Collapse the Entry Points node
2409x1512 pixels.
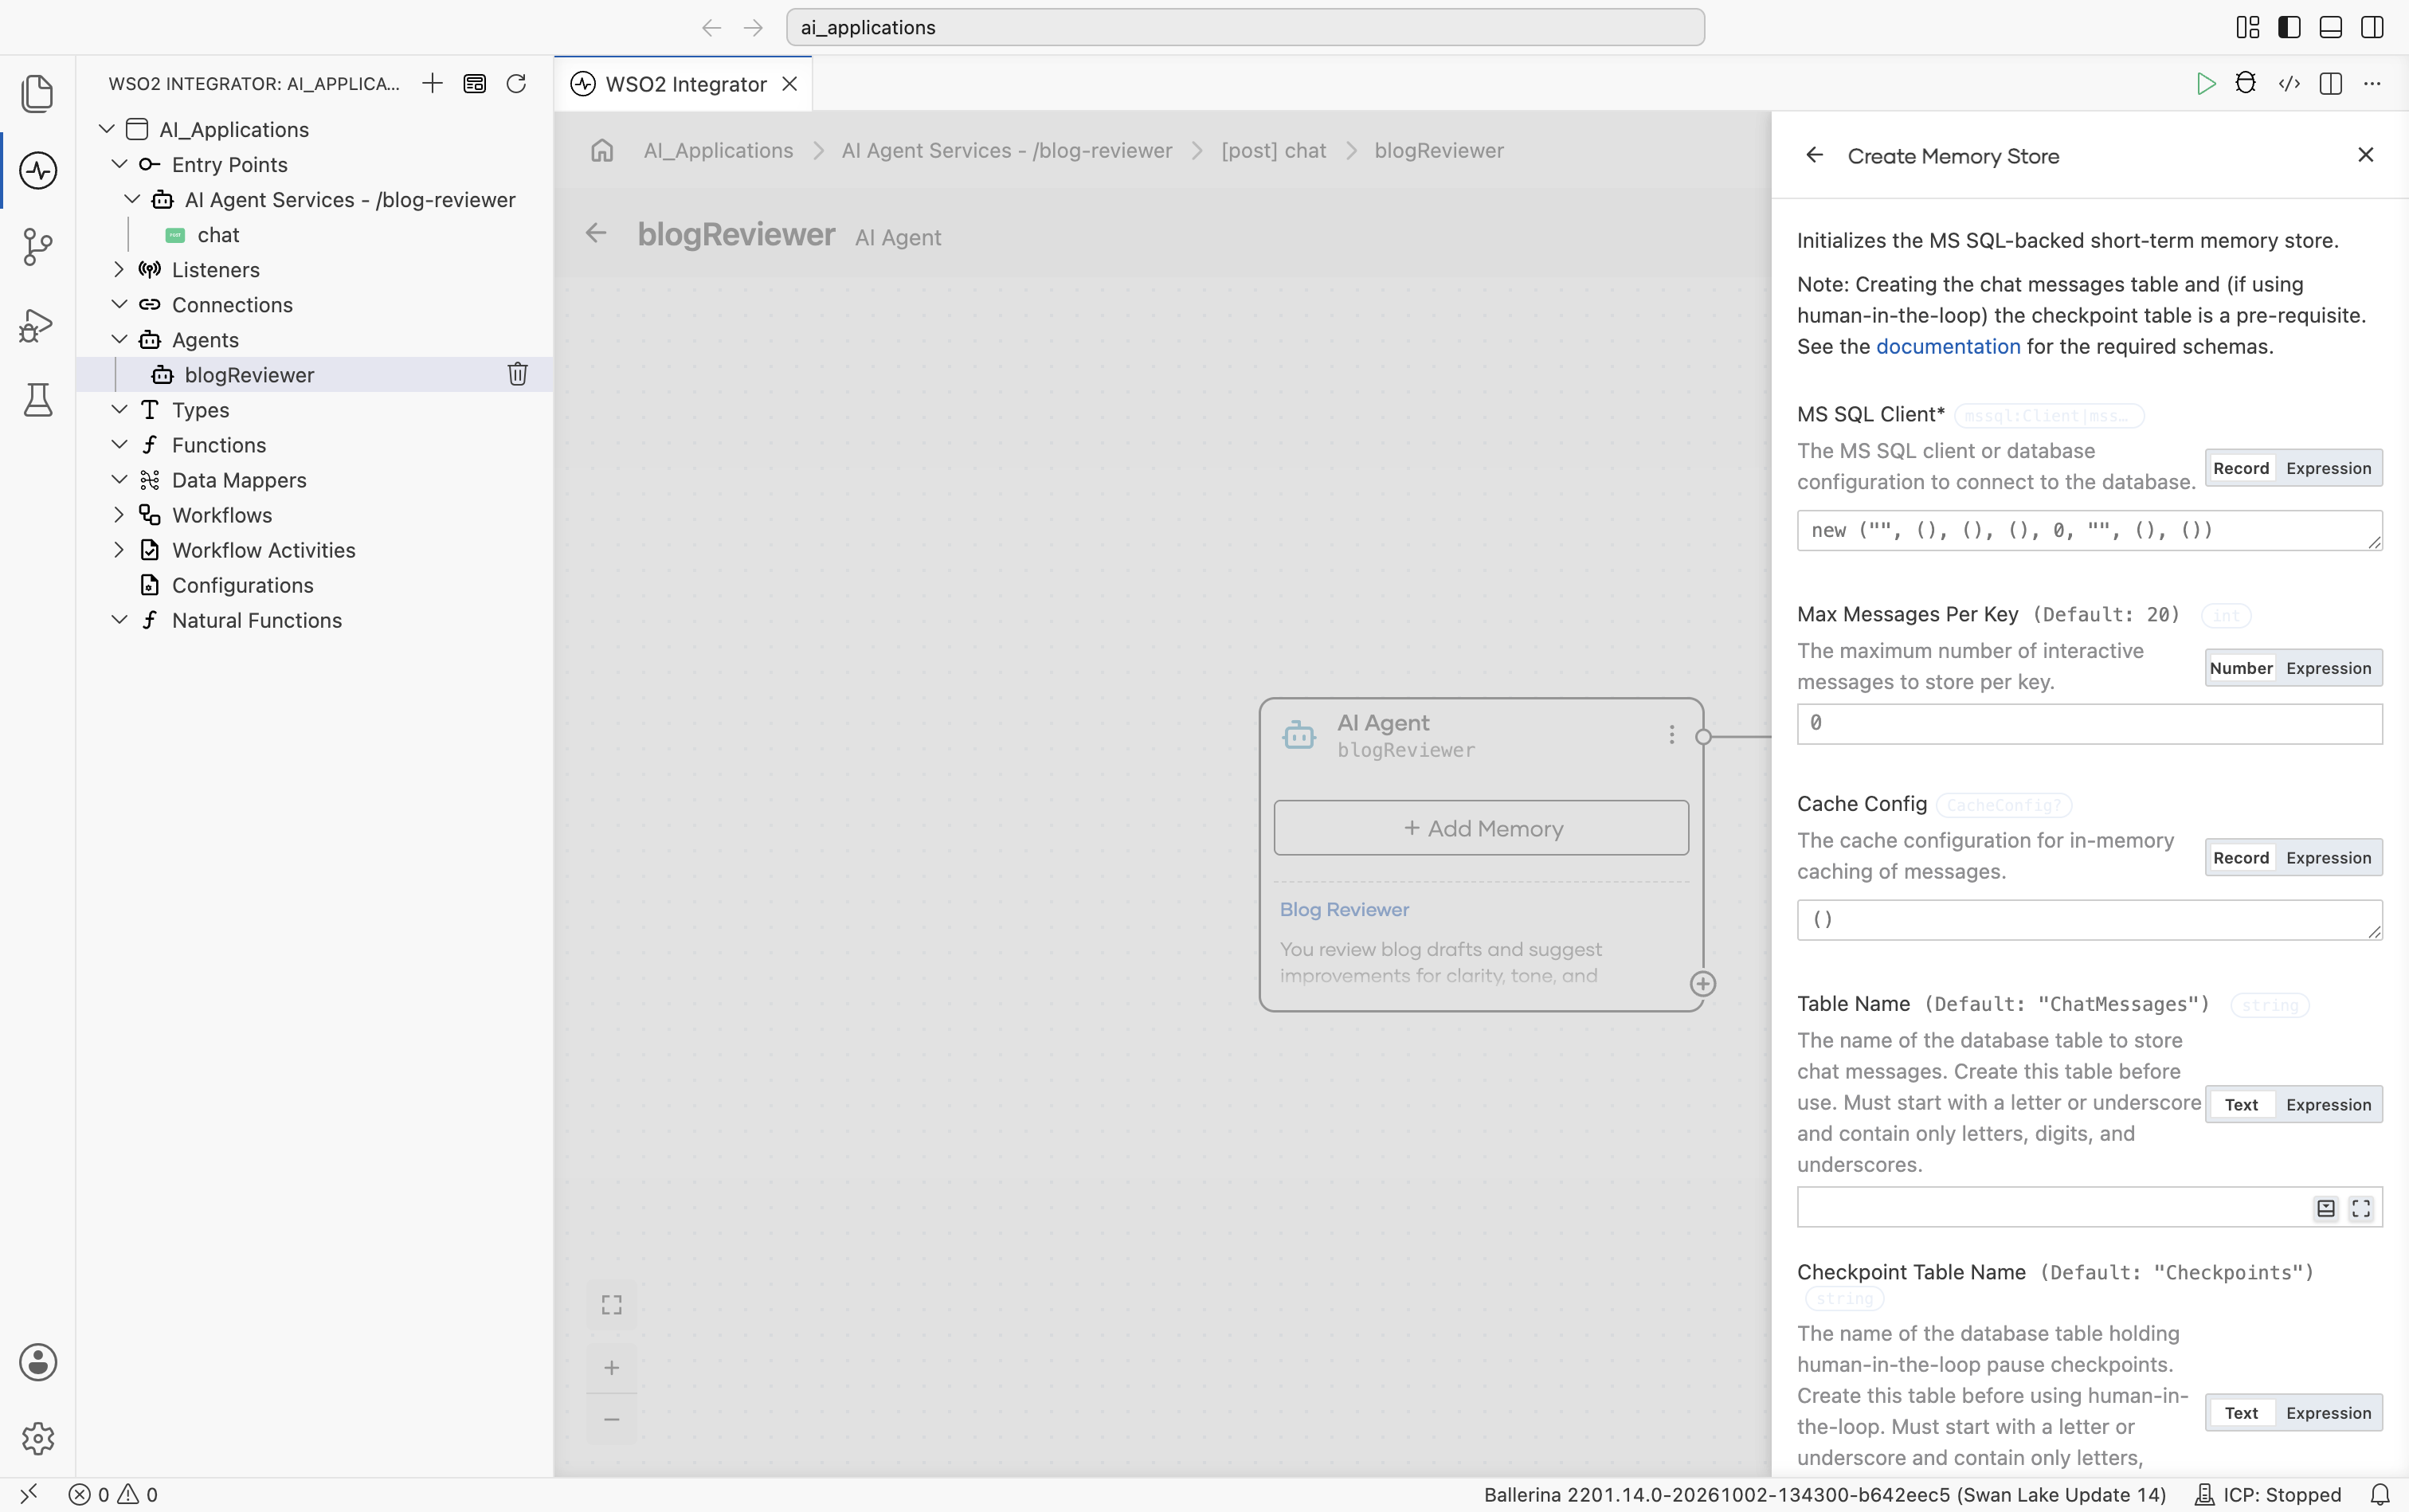click(119, 164)
